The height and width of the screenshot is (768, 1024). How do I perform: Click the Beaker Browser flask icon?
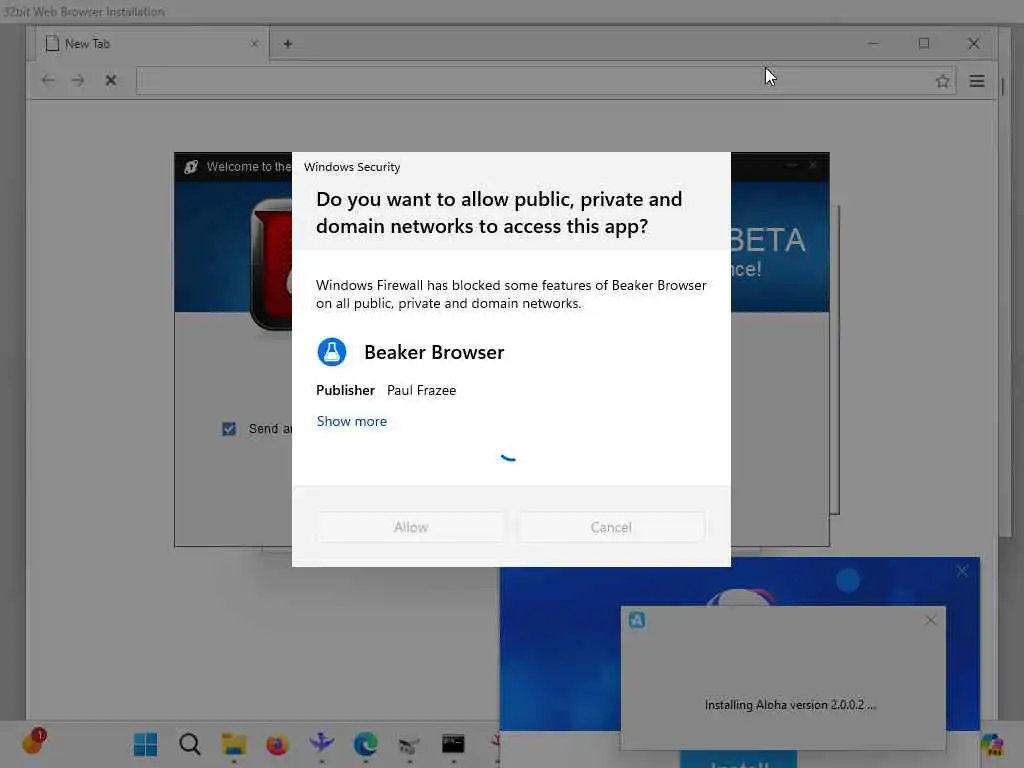[x=332, y=352]
